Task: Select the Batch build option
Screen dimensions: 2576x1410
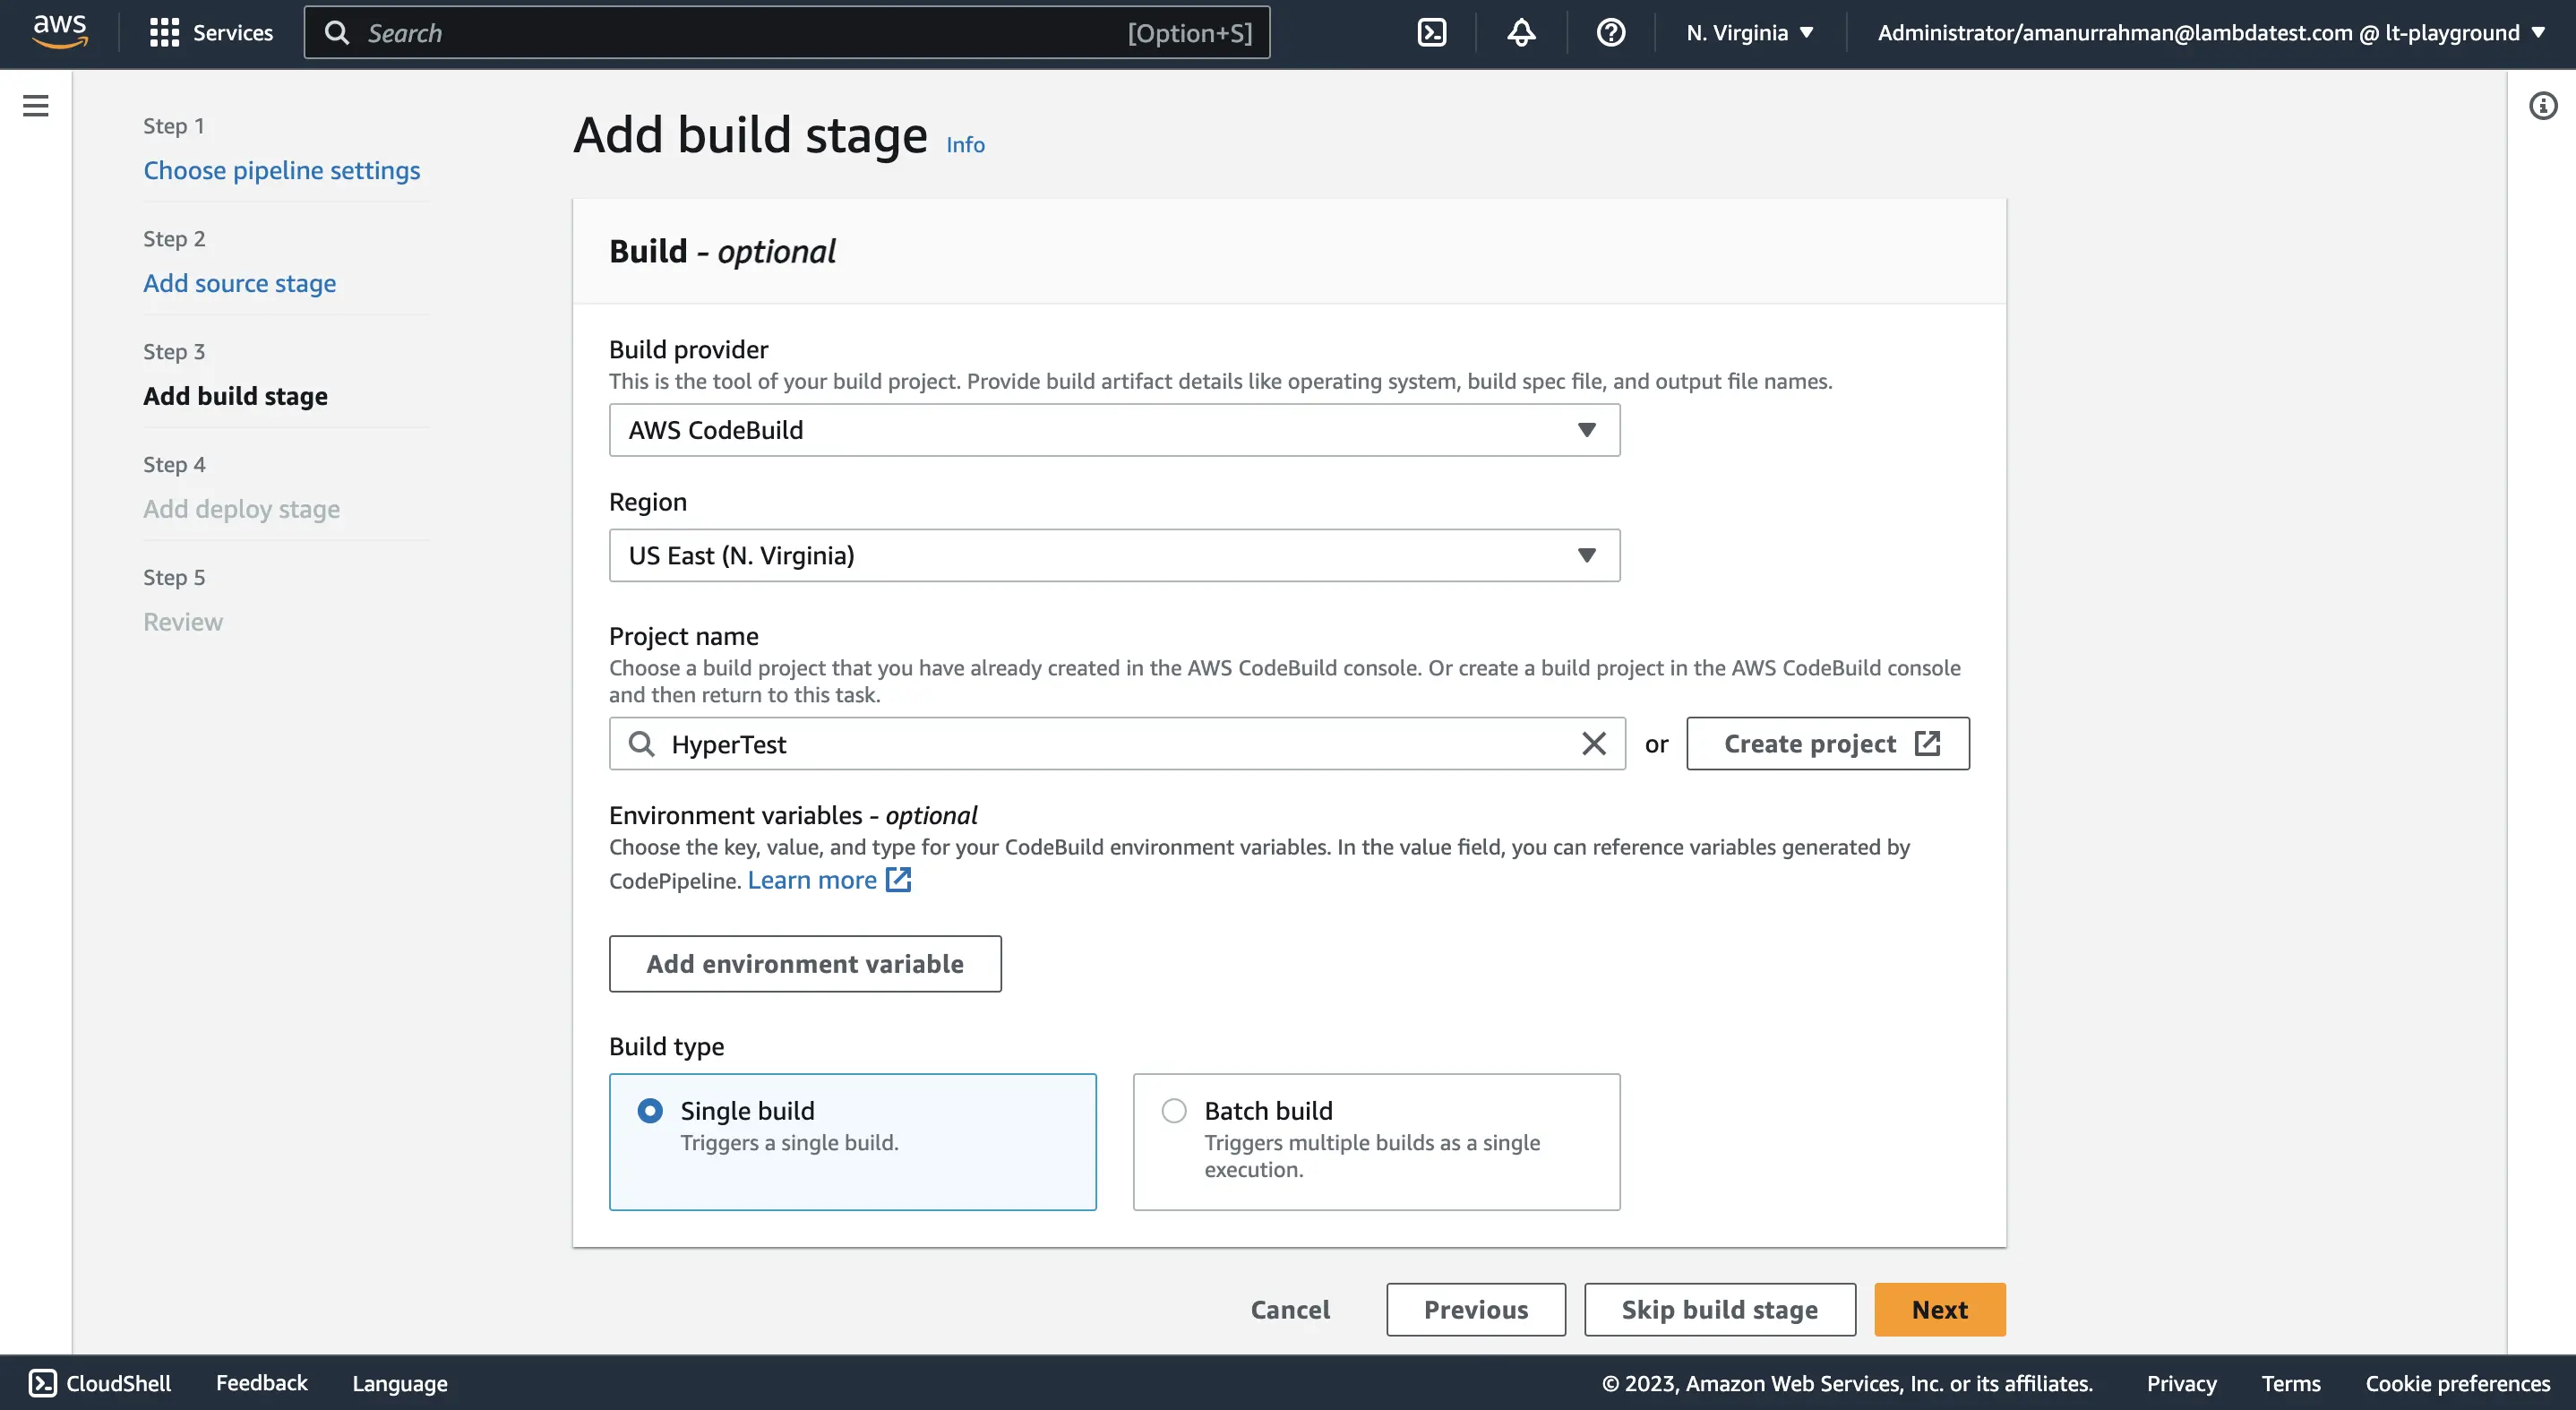Action: click(x=1174, y=1110)
